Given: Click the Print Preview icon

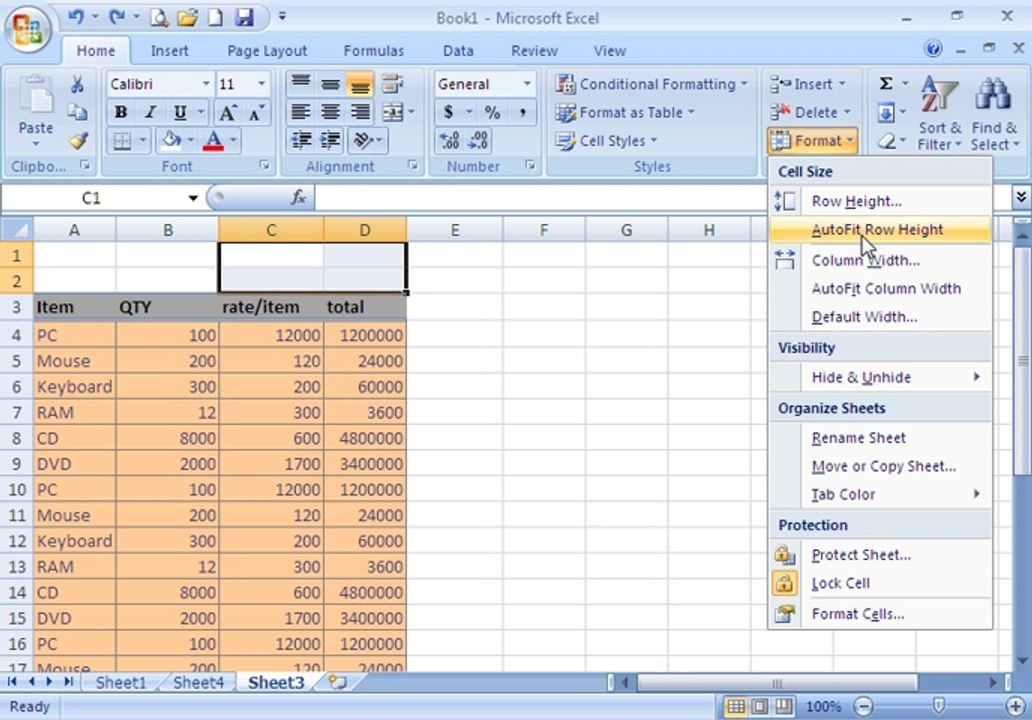Looking at the screenshot, I should click(x=159, y=17).
